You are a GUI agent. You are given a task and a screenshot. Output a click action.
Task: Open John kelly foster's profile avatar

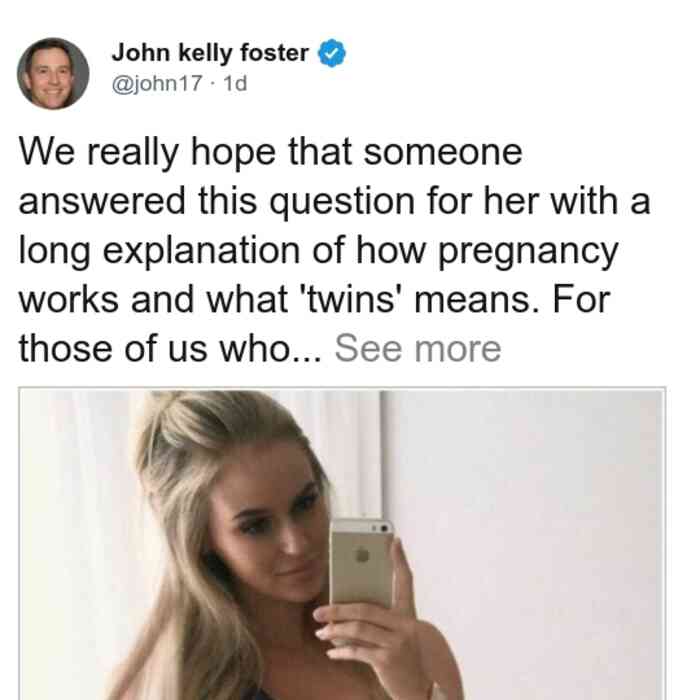click(x=53, y=74)
